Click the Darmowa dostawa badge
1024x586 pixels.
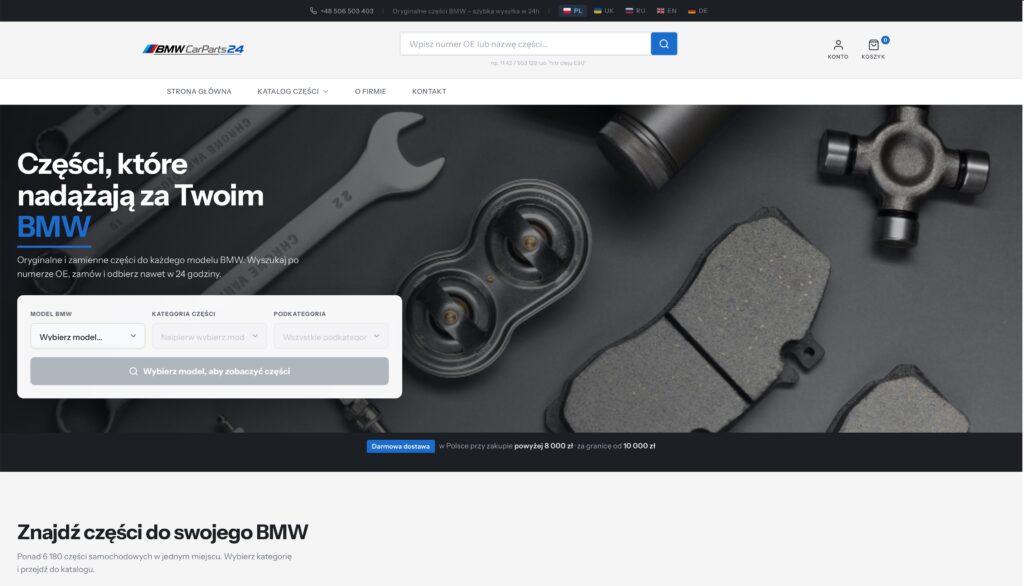[400, 446]
